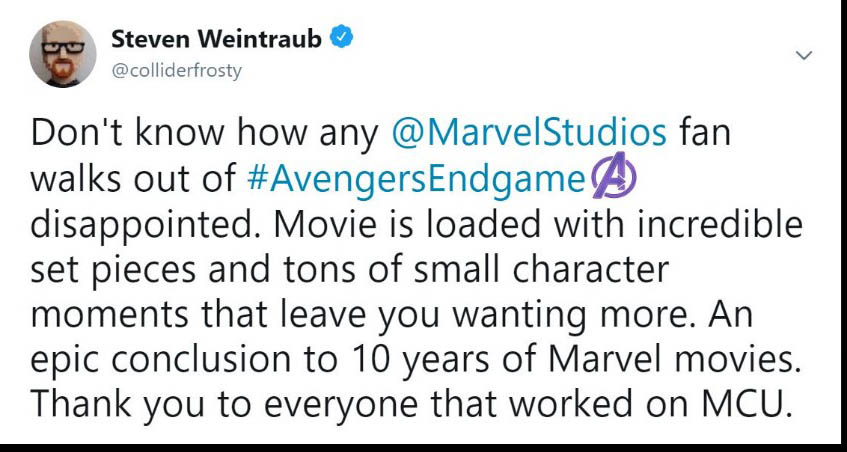Click the word "fan" after the Marvel mention
The height and width of the screenshot is (452, 847).
tap(709, 133)
